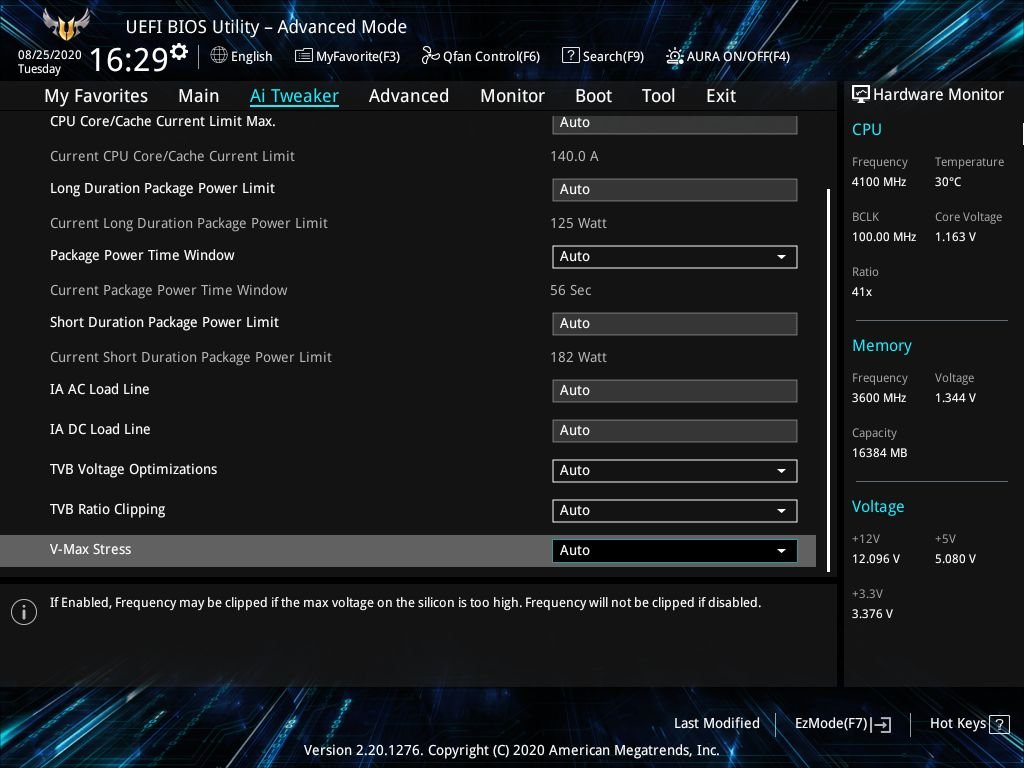Click the EzMode exit arrow icon

coord(881,724)
